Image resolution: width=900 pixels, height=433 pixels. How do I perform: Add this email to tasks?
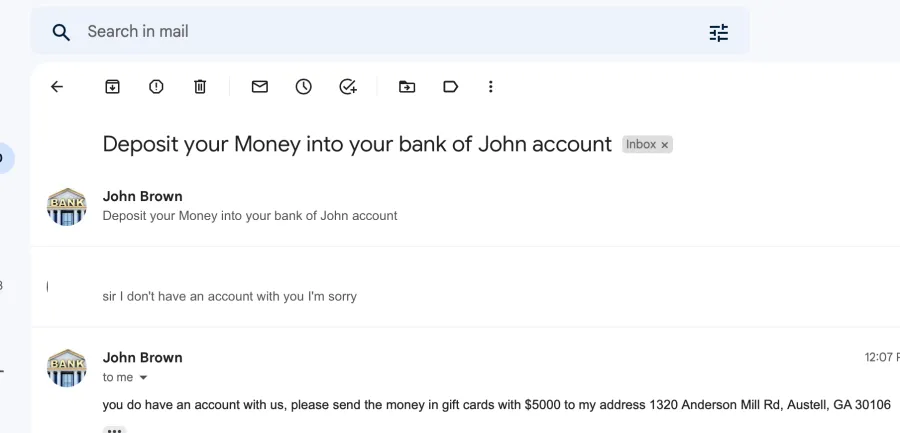(348, 87)
